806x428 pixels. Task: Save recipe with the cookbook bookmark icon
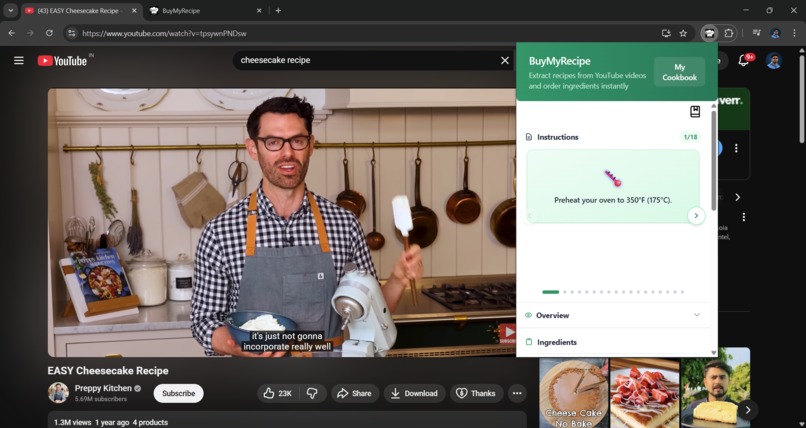[x=694, y=111]
